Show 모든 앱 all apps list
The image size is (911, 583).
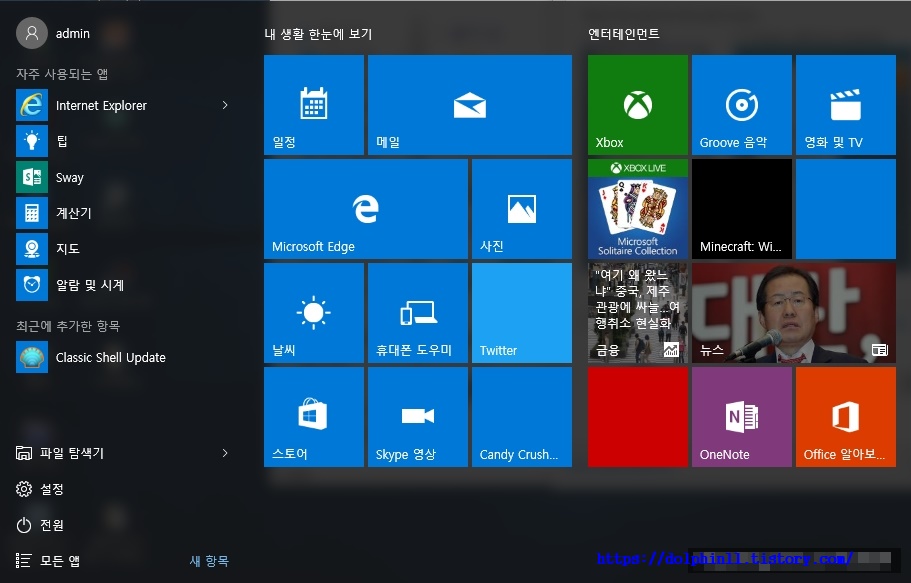pyautogui.click(x=48, y=561)
